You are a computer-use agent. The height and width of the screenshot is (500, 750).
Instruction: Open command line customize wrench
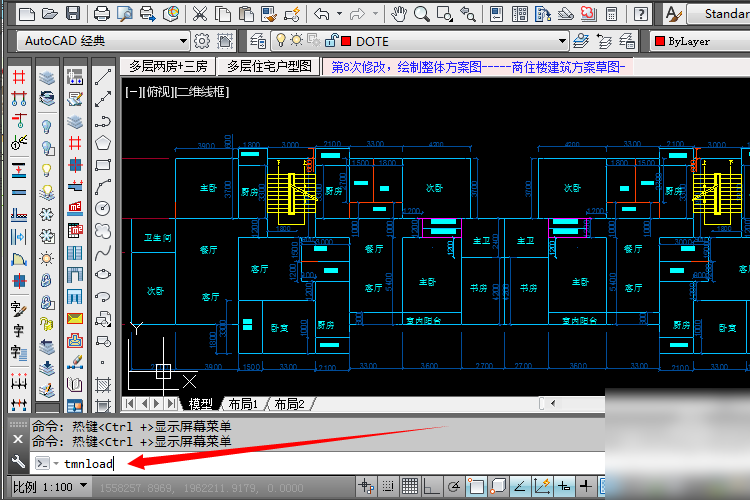point(18,462)
